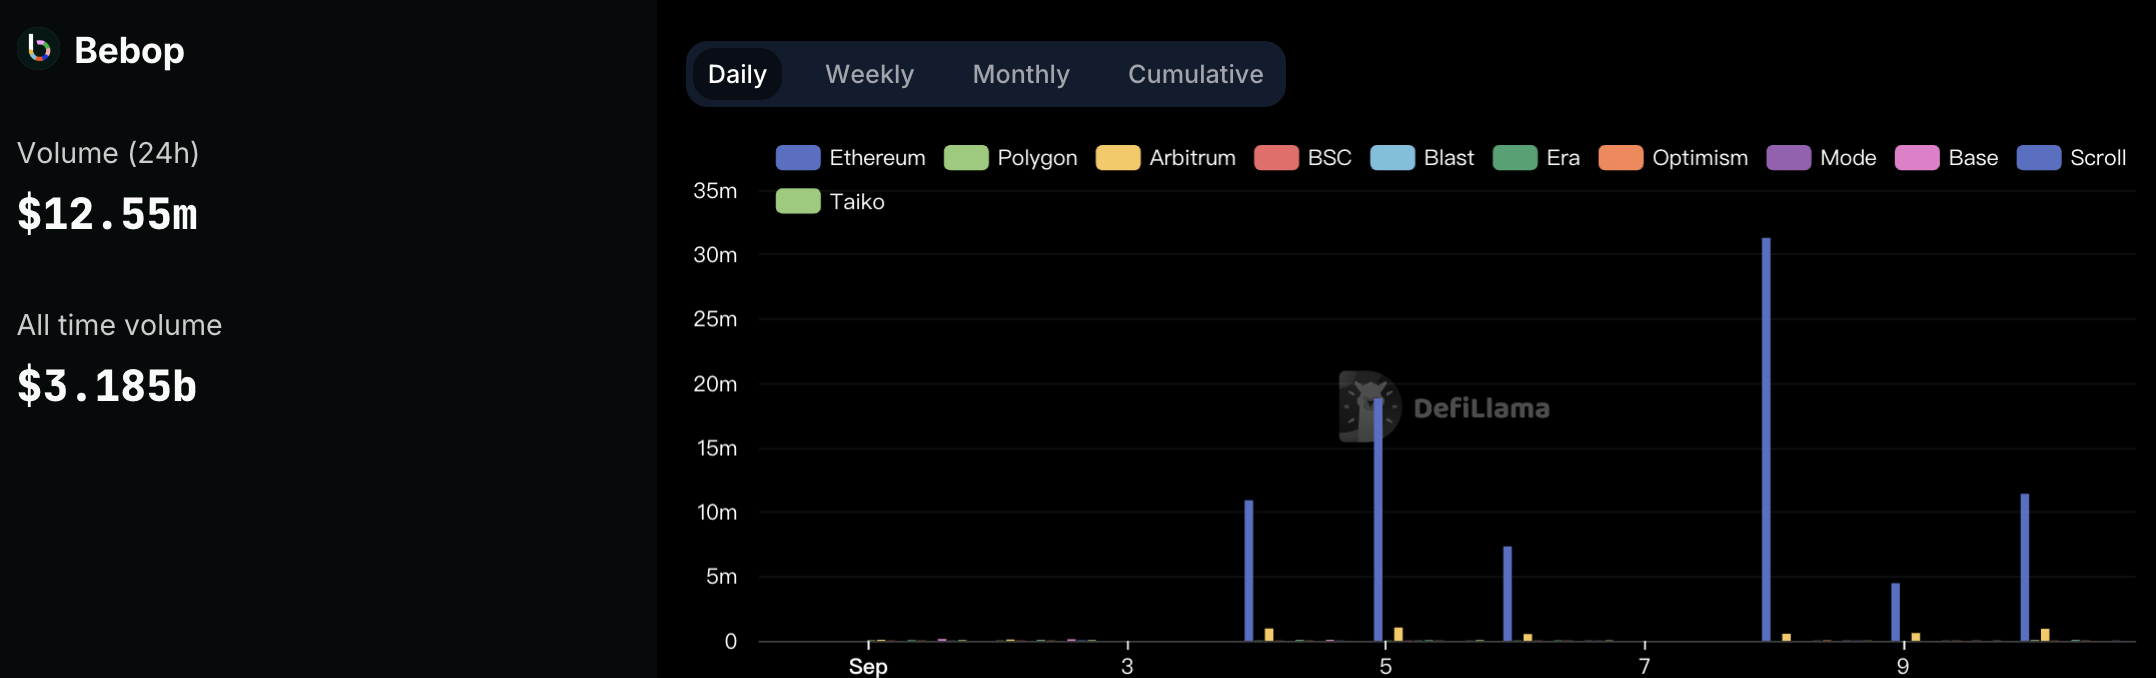This screenshot has width=2156, height=678.
Task: Hide the BSC legend series
Action: (x=1303, y=158)
